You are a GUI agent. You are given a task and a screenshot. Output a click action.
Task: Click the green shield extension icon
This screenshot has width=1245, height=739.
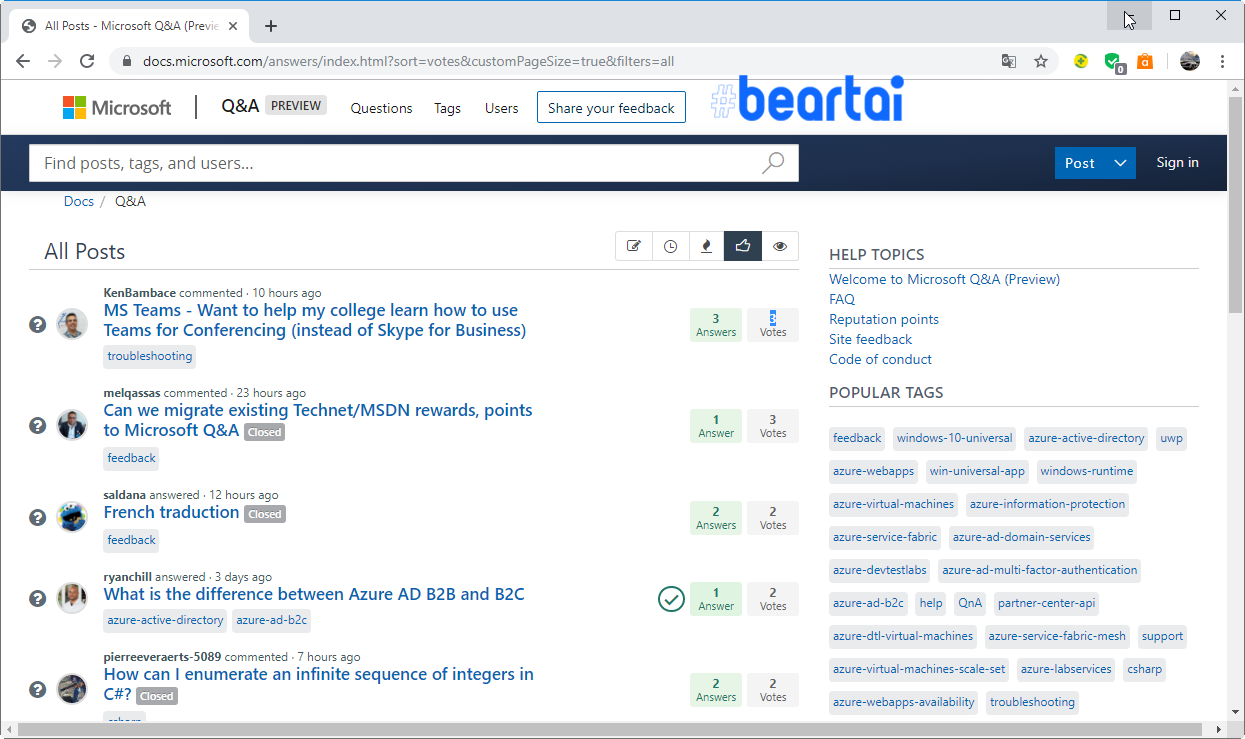pos(1113,62)
